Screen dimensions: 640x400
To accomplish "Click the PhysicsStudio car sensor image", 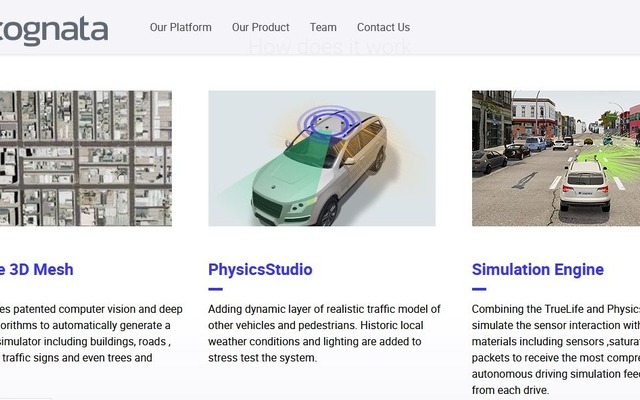I will pyautogui.click(x=322, y=158).
